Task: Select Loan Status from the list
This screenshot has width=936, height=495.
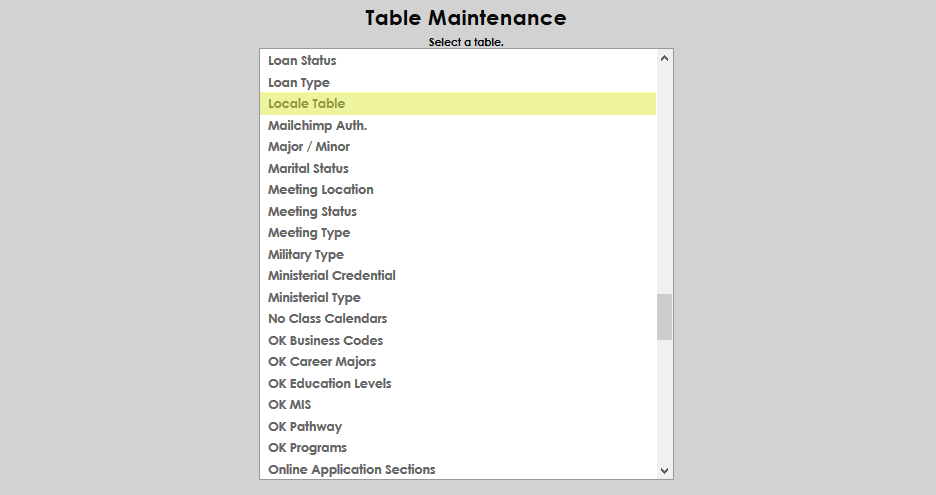Action: click(302, 61)
